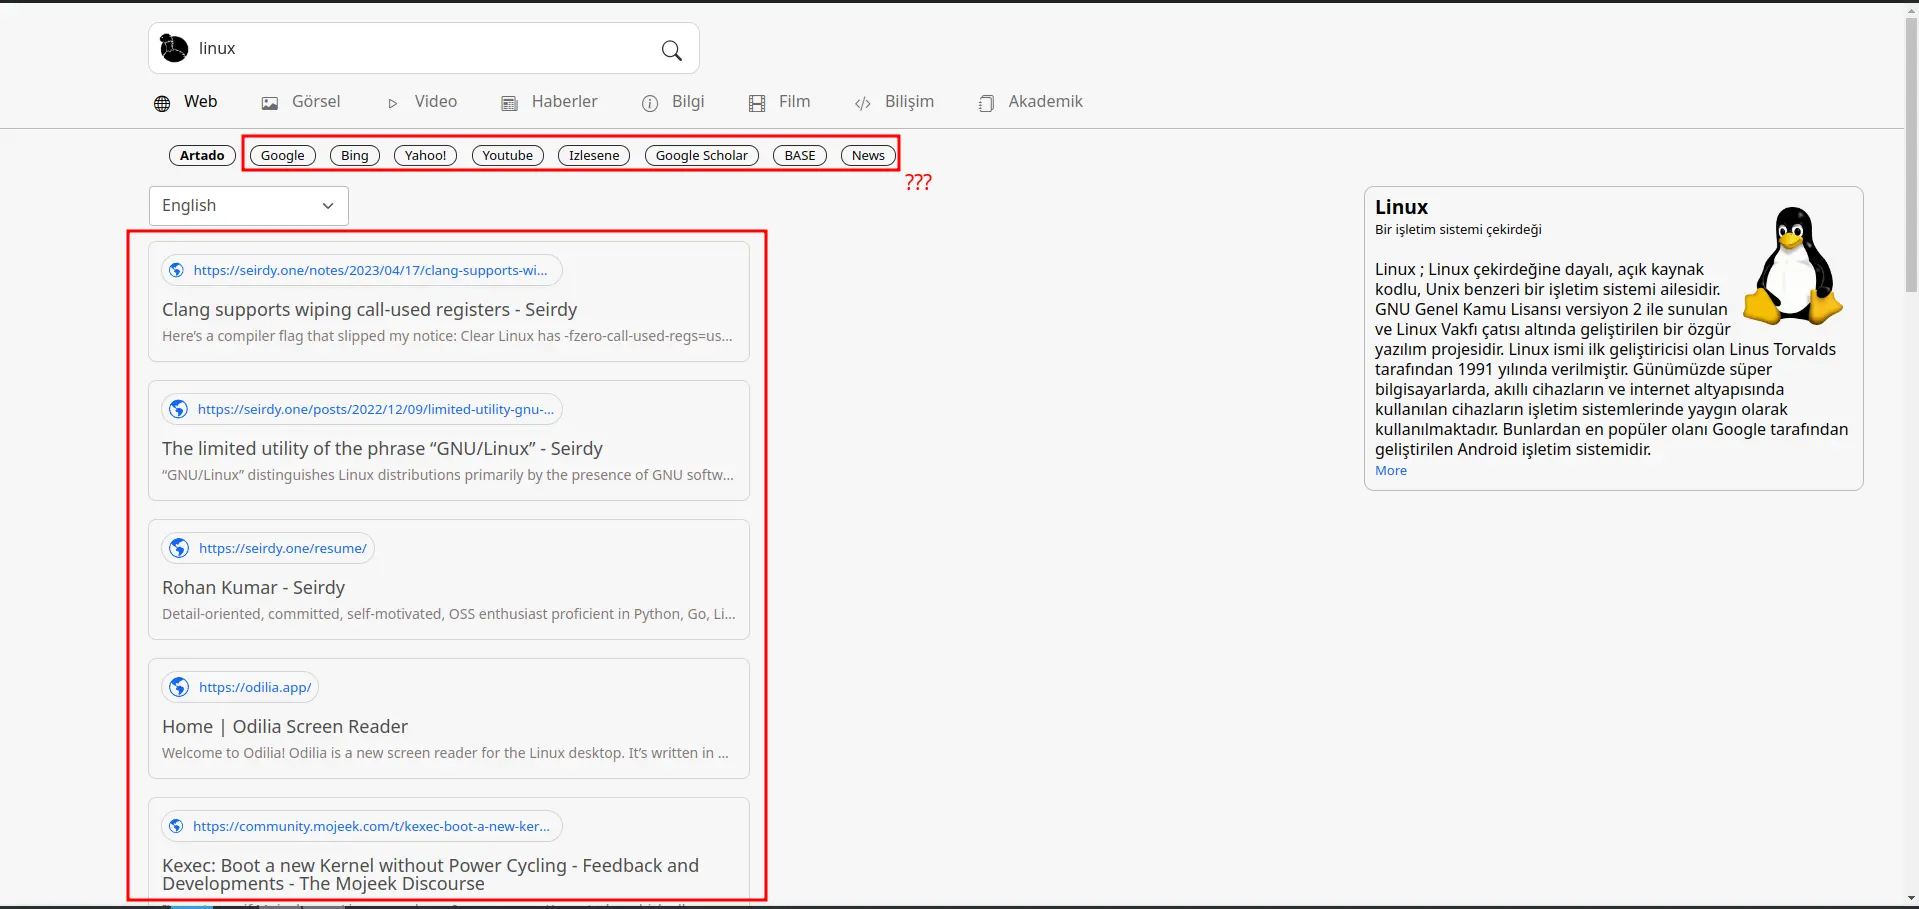Viewport: 1919px width, 909px height.
Task: Open 'The limited utility of the phrase GNU/Linux' result
Action: click(x=383, y=449)
